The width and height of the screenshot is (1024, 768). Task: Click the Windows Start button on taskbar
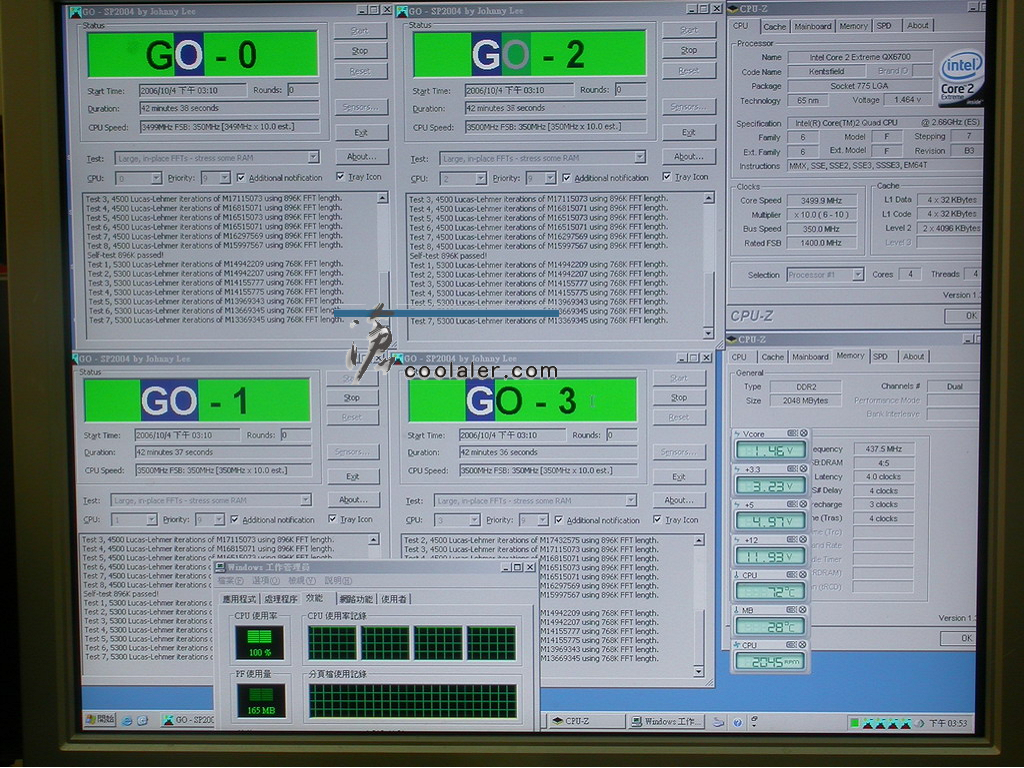point(100,720)
